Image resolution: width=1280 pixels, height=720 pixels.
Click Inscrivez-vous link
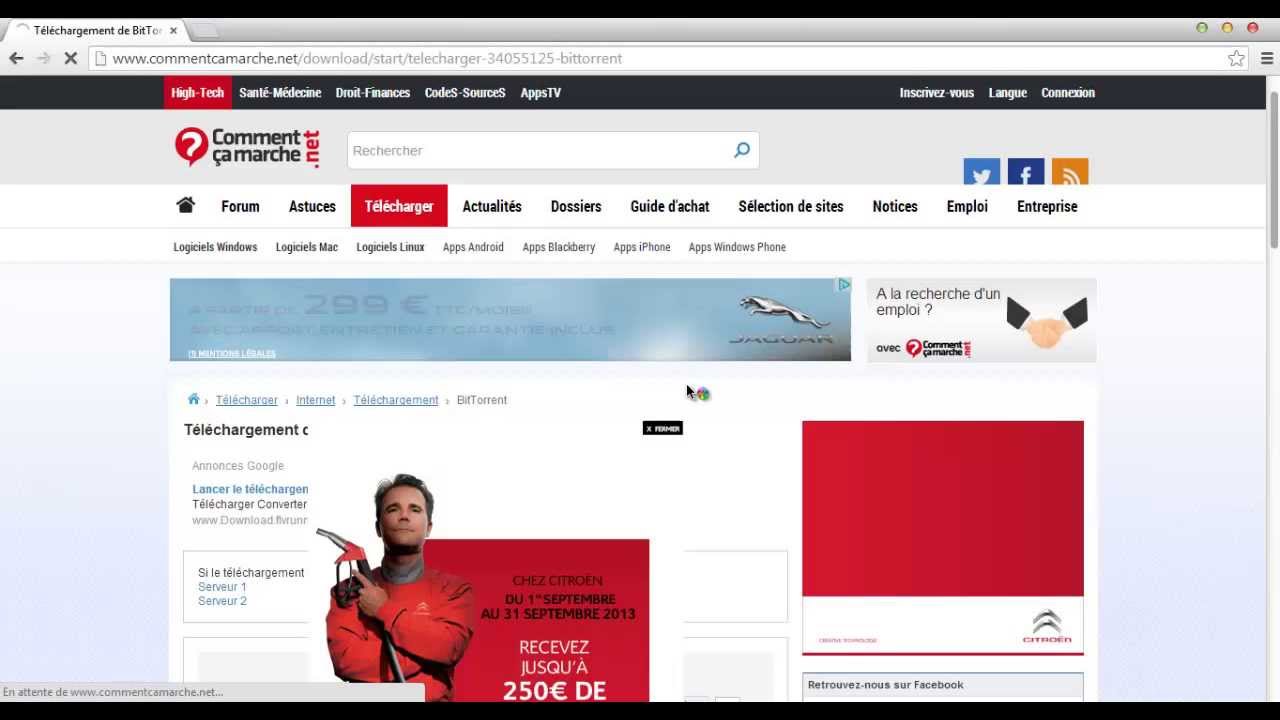[936, 92]
